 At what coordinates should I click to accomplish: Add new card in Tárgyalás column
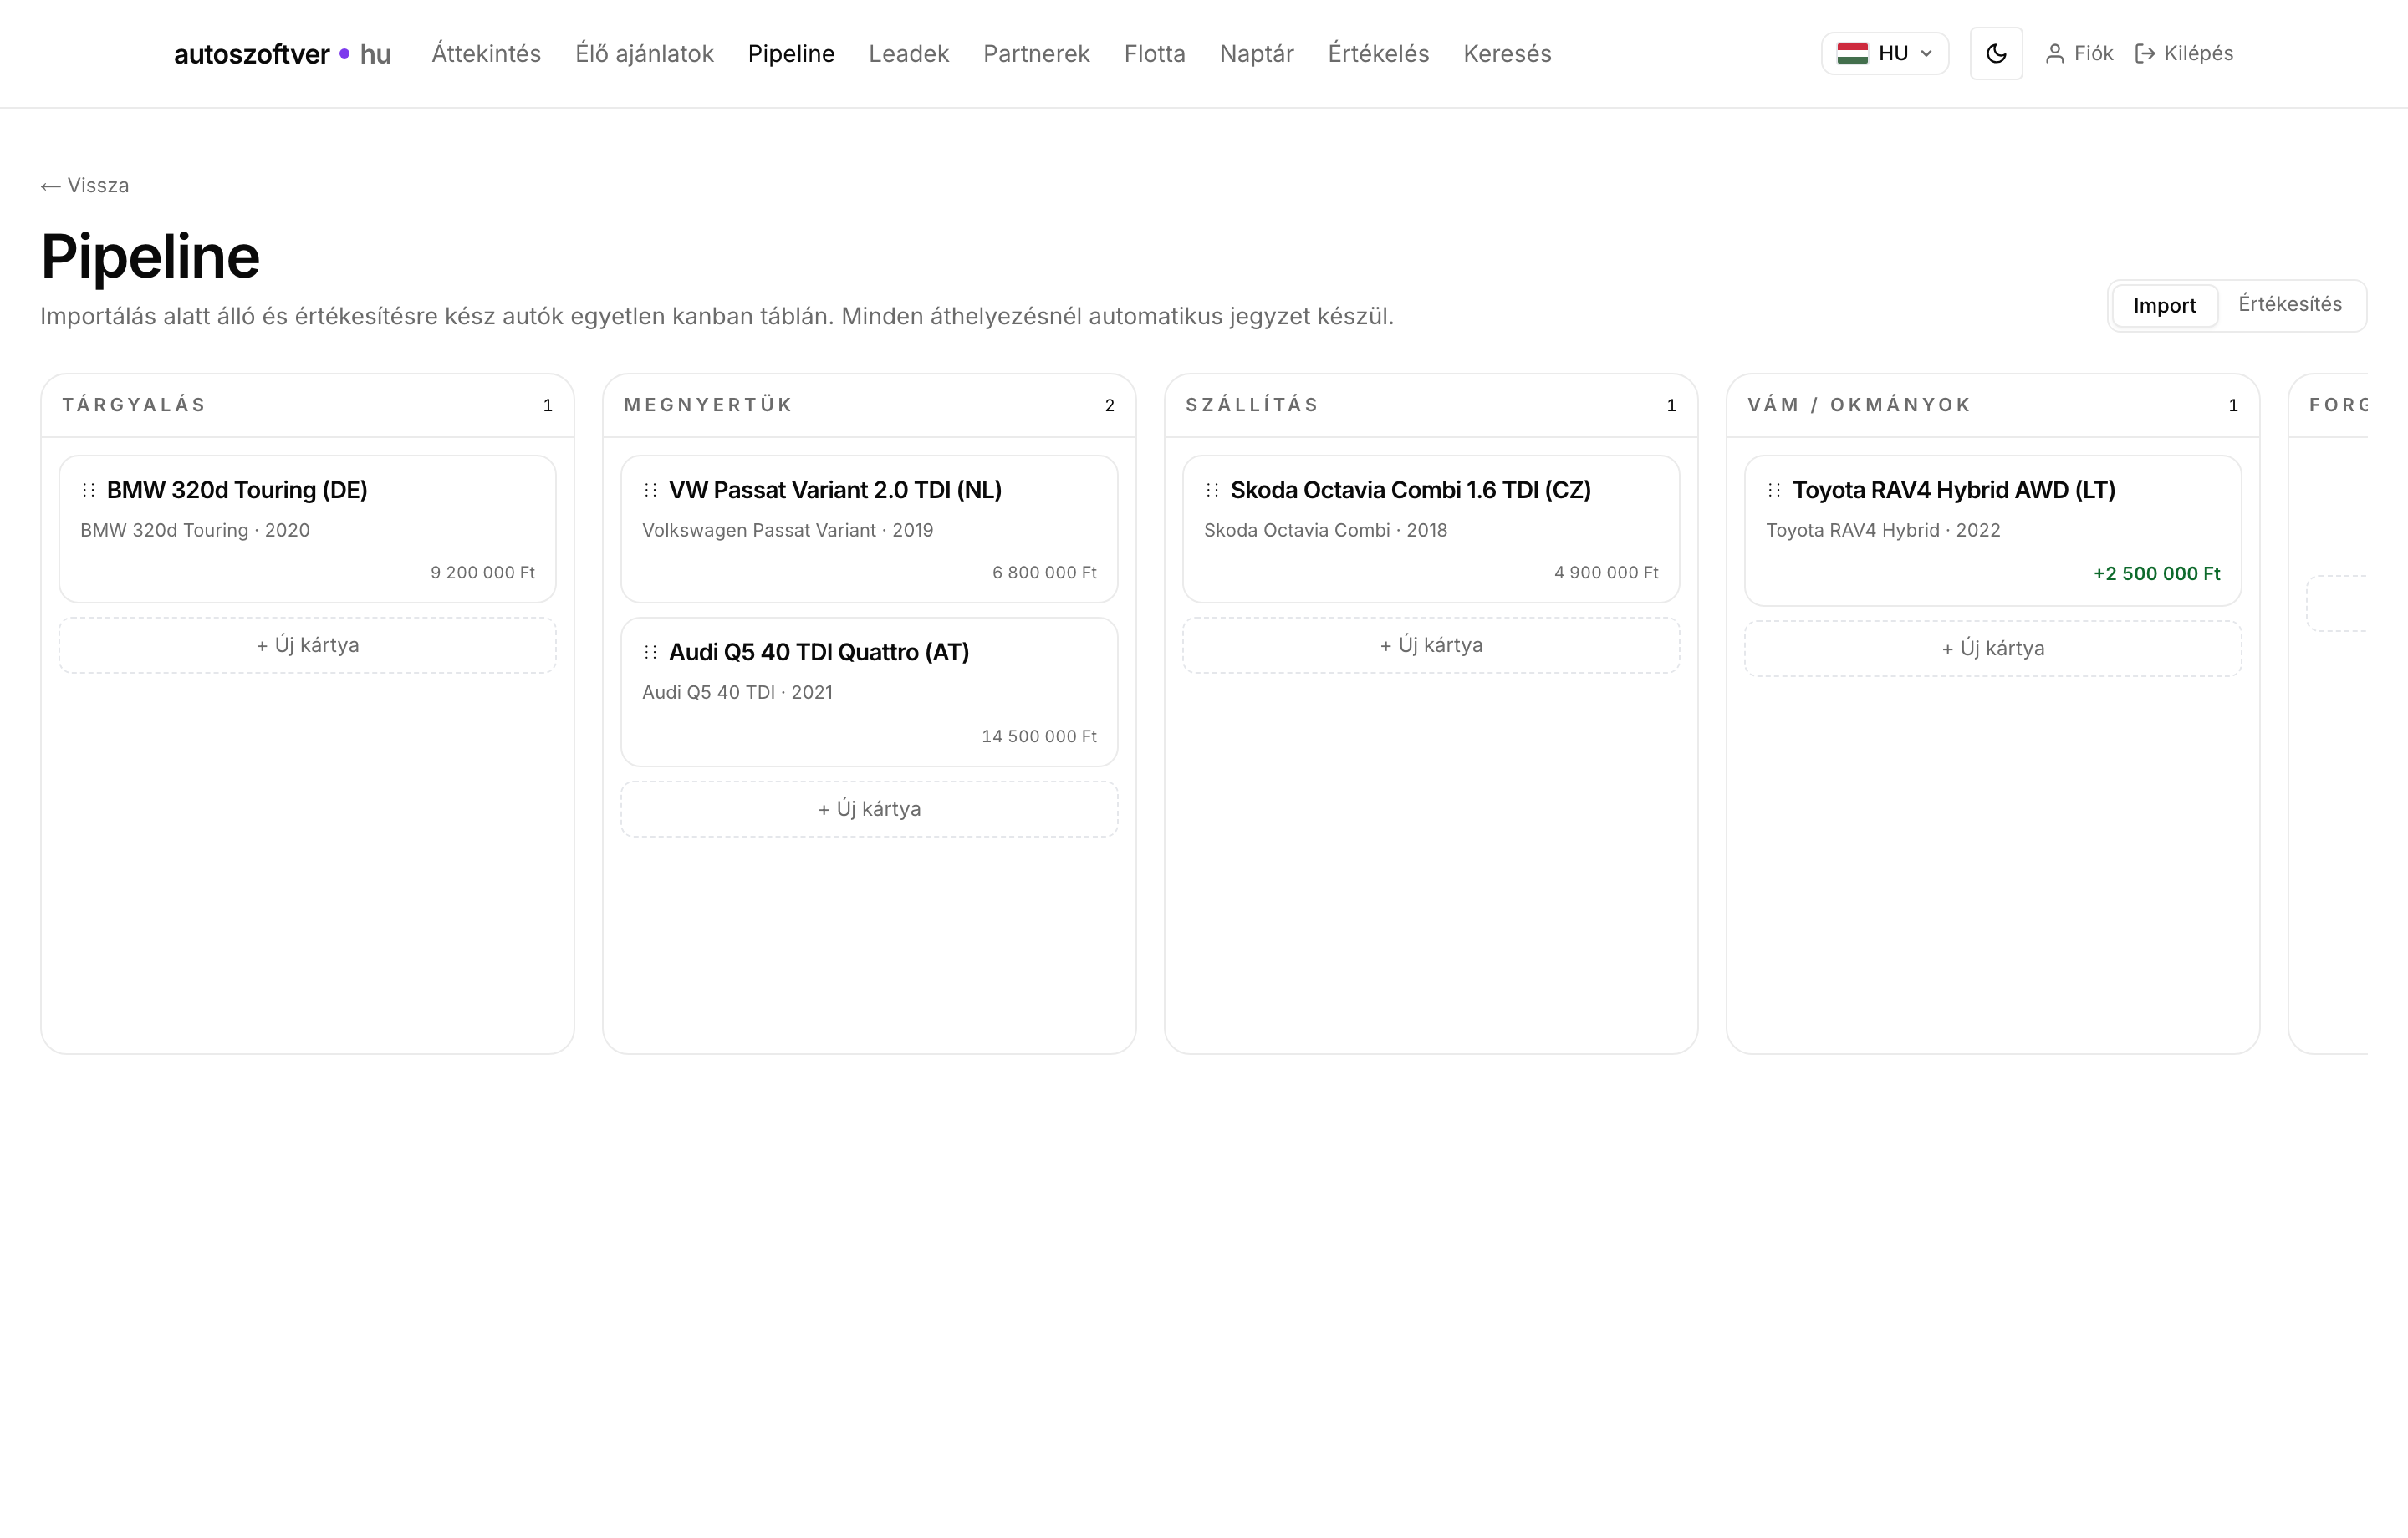pyautogui.click(x=308, y=645)
